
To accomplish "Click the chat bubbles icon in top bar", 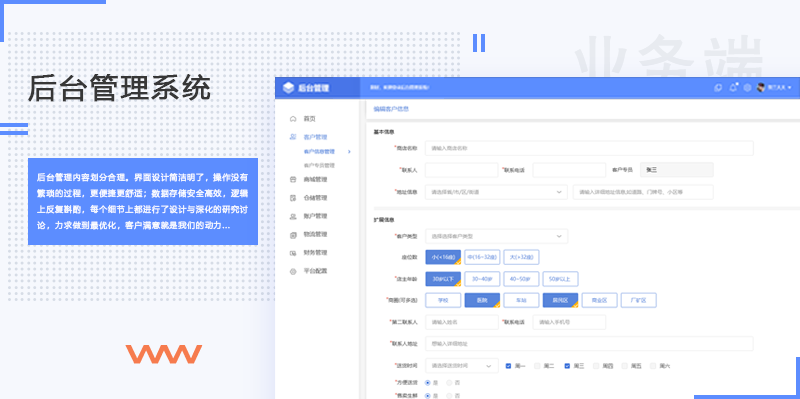I will click(718, 88).
